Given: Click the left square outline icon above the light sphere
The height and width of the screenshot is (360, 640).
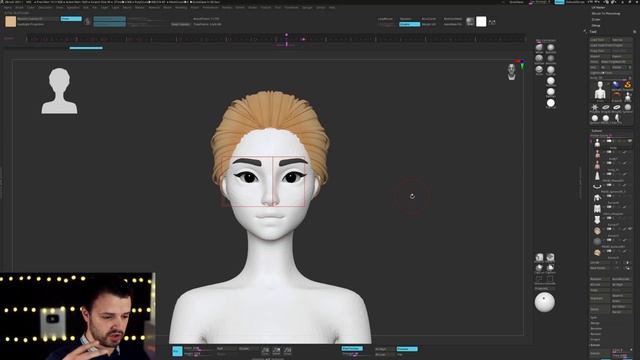Looking at the screenshot, I should click(539, 279).
